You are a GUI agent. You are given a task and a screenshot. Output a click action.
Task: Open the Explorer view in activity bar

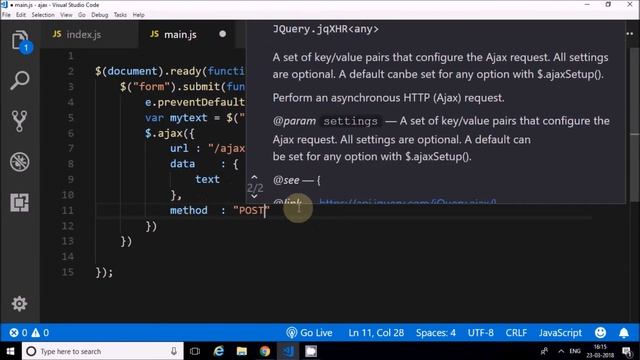pos(20,41)
